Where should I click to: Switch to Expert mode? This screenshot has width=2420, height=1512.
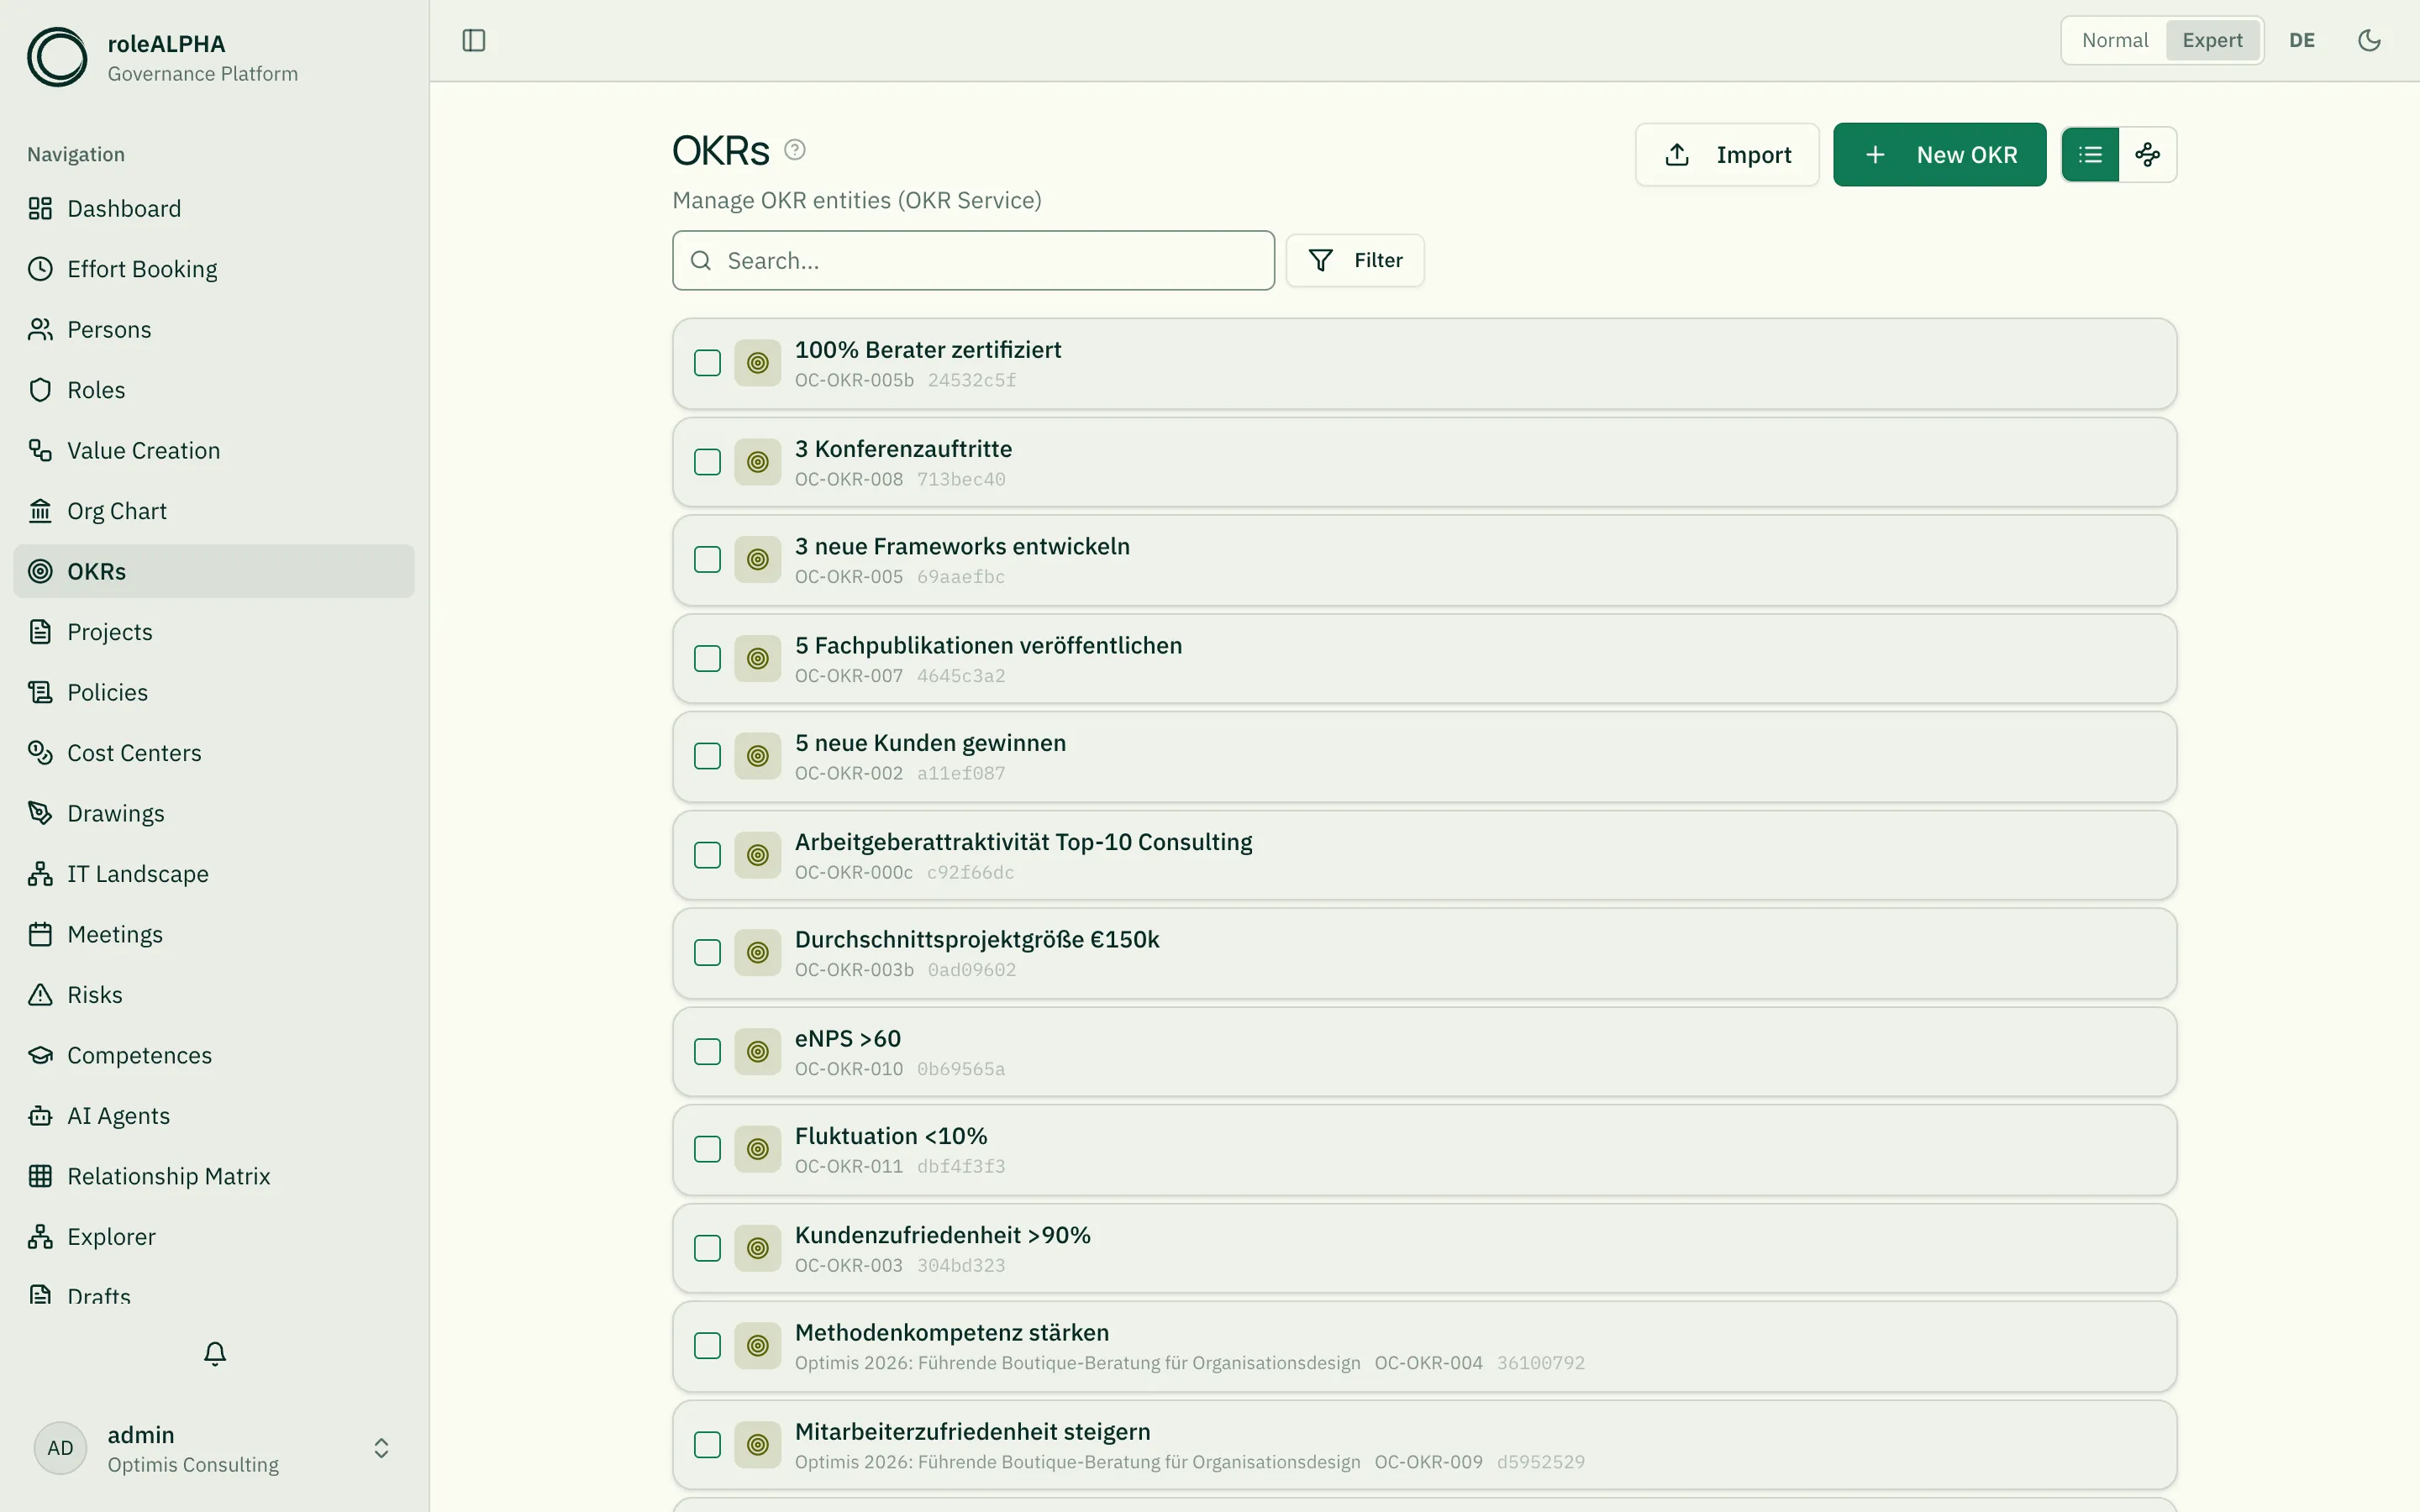2212,40
